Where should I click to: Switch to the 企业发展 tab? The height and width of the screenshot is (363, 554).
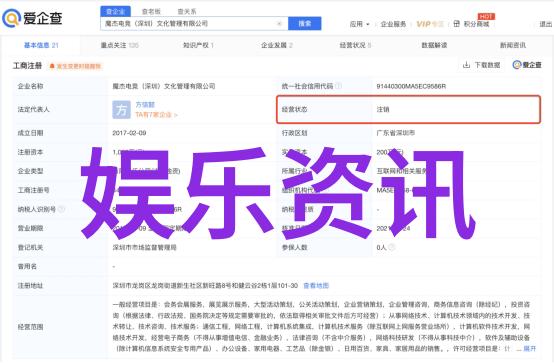click(277, 45)
